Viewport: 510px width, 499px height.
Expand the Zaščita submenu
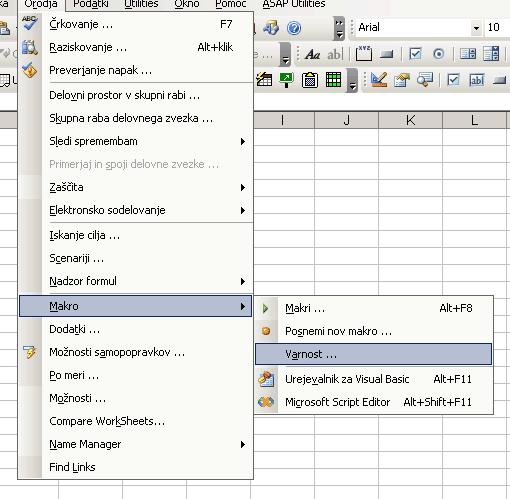point(136,187)
